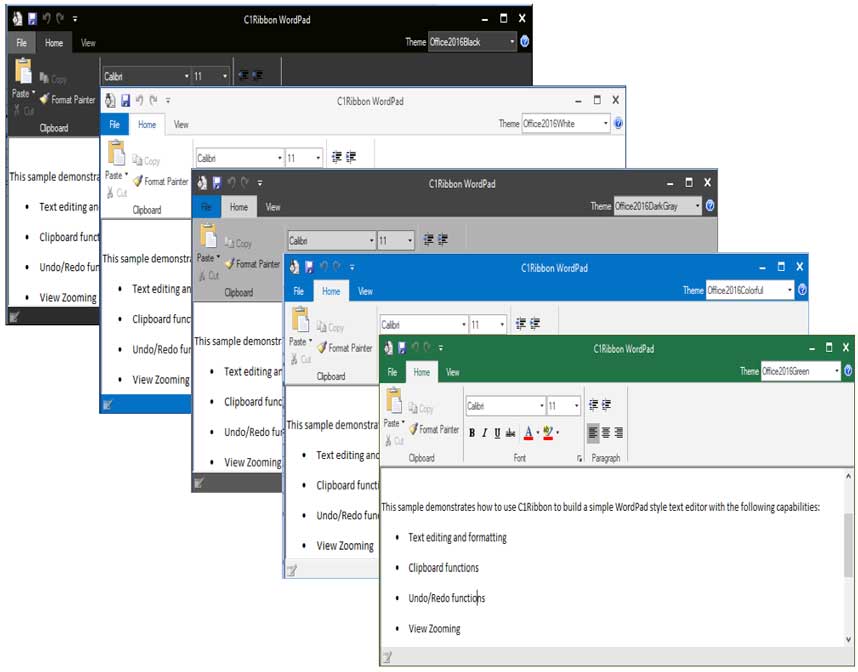Click the Help question mark button

(x=848, y=370)
